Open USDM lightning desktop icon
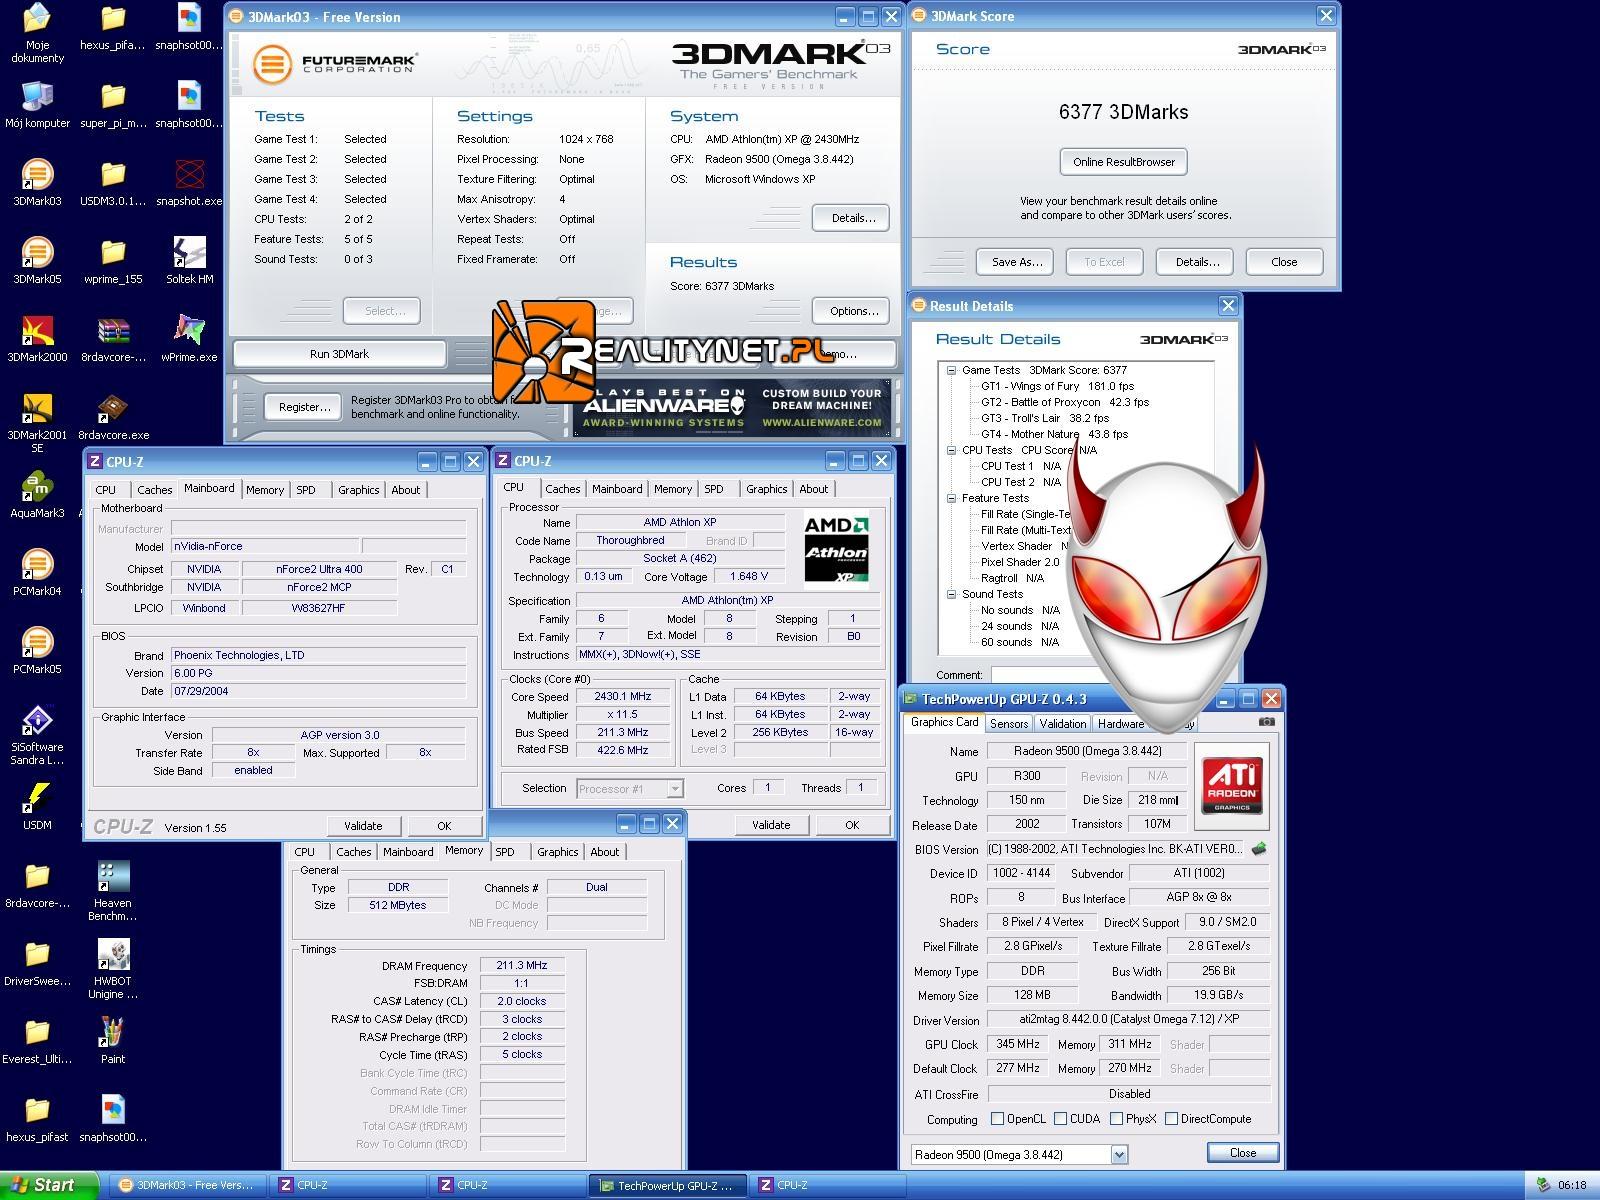Image resolution: width=1600 pixels, height=1200 pixels. 37,807
